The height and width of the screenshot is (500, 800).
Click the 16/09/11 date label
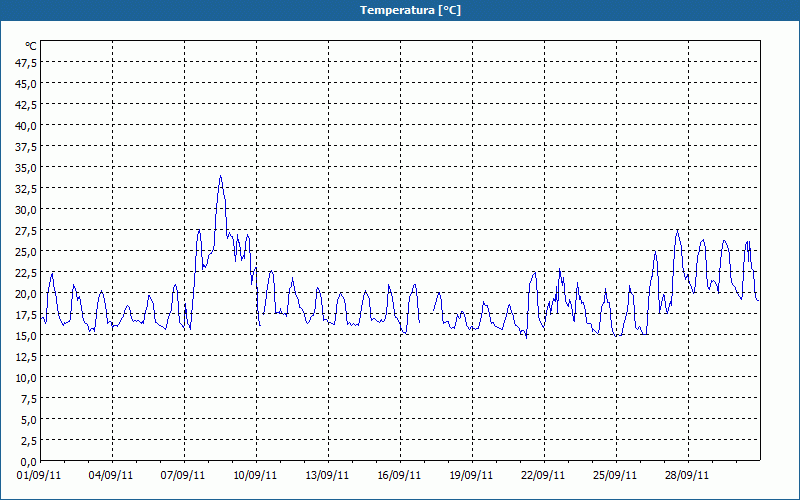[x=399, y=476]
